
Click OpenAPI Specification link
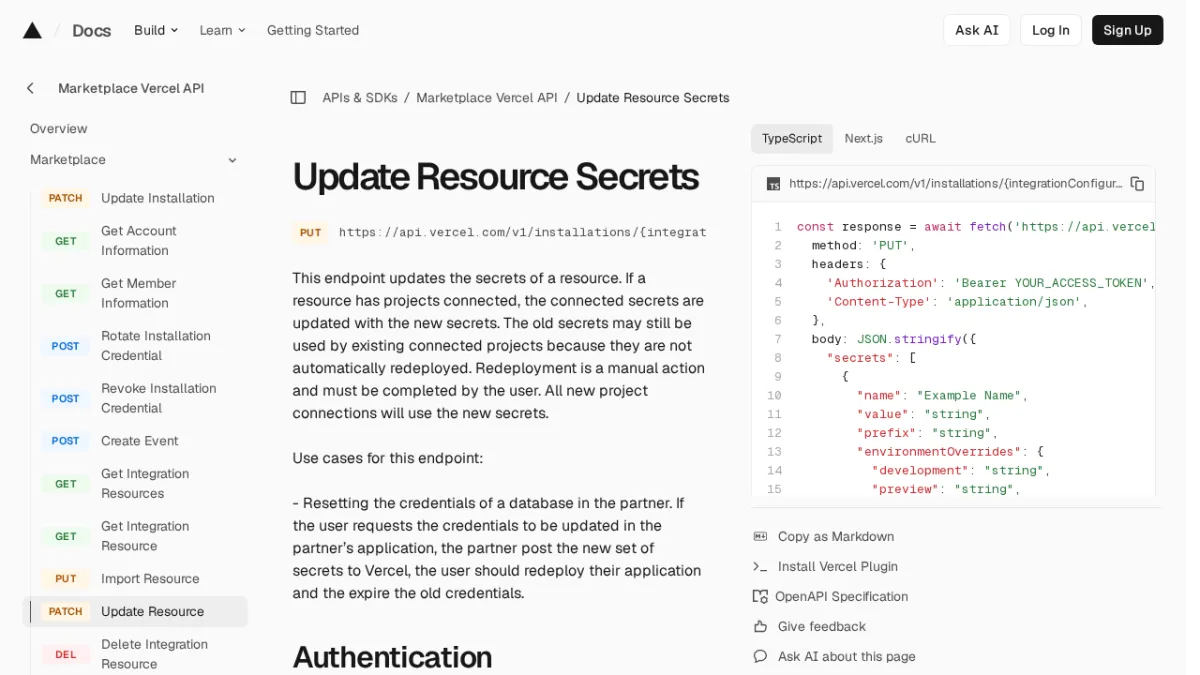click(x=842, y=597)
